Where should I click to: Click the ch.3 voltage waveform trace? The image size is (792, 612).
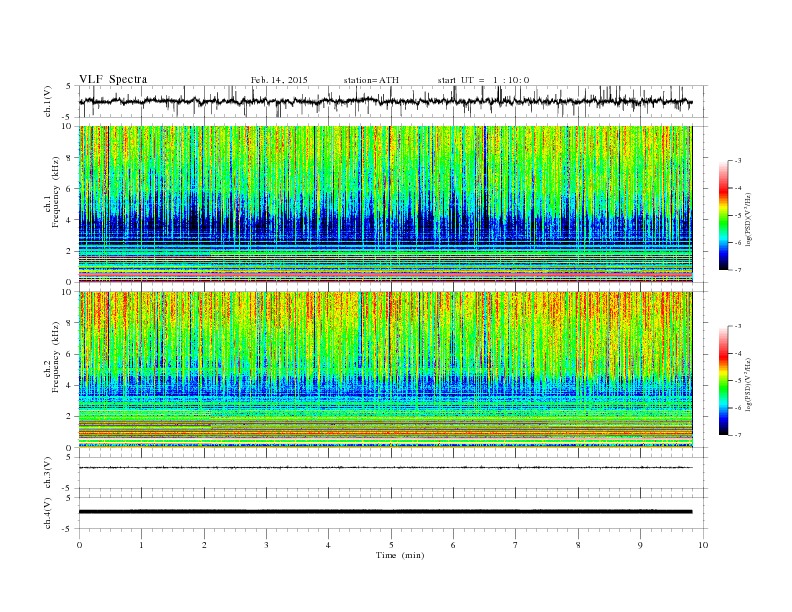point(386,468)
